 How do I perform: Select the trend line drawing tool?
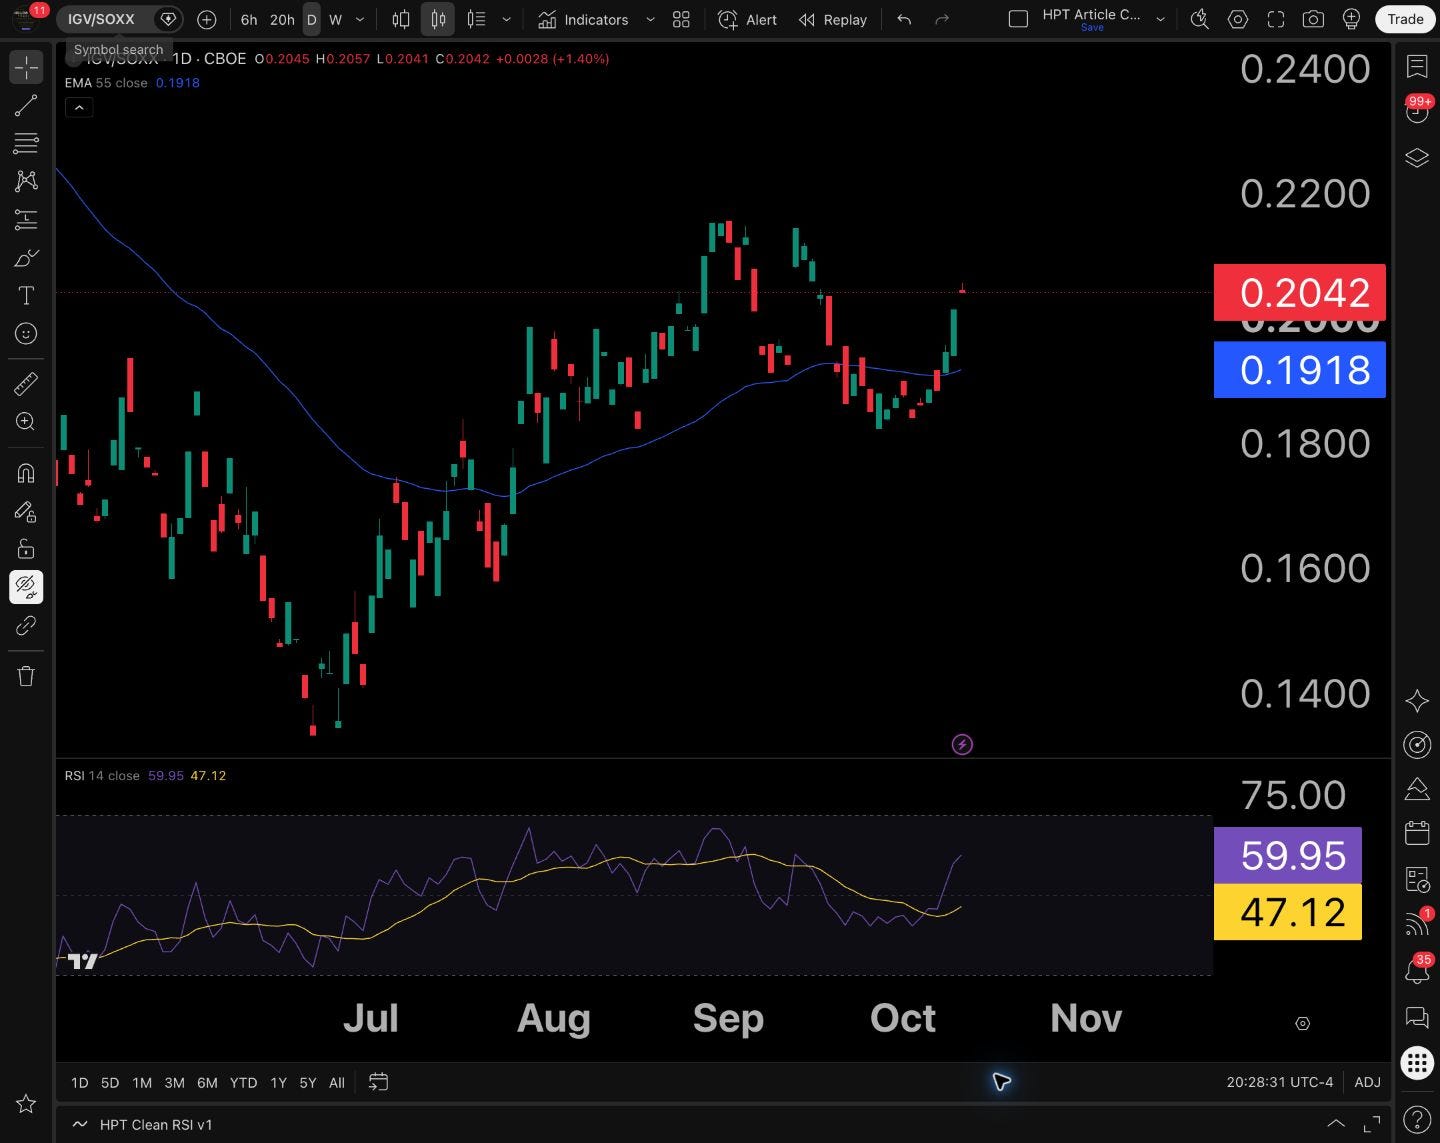click(x=26, y=105)
